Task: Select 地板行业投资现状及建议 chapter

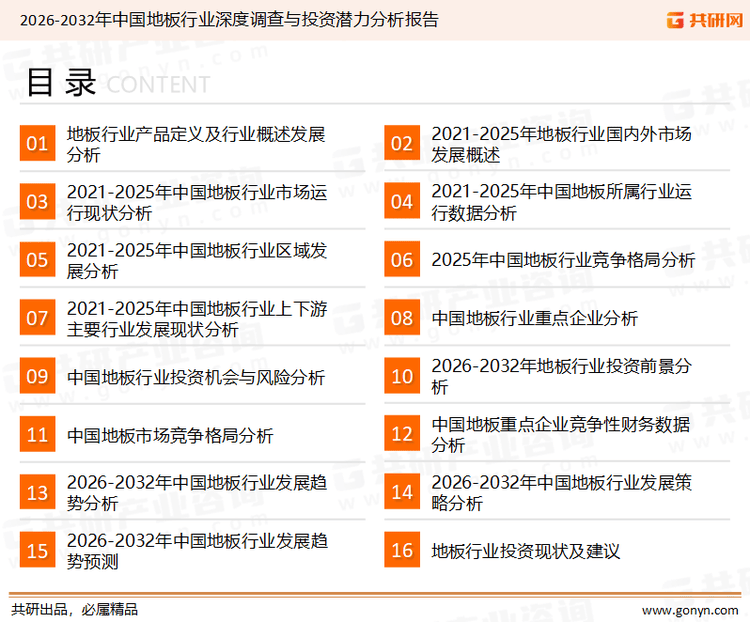Action: (x=526, y=551)
